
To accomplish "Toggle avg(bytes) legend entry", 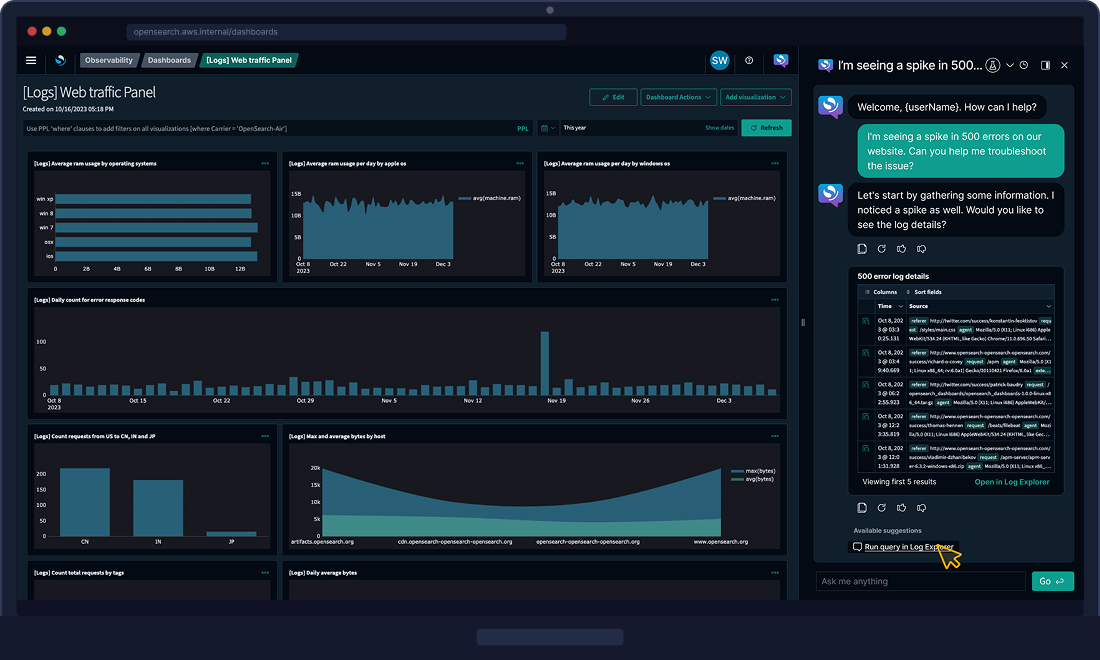I will (752, 479).
